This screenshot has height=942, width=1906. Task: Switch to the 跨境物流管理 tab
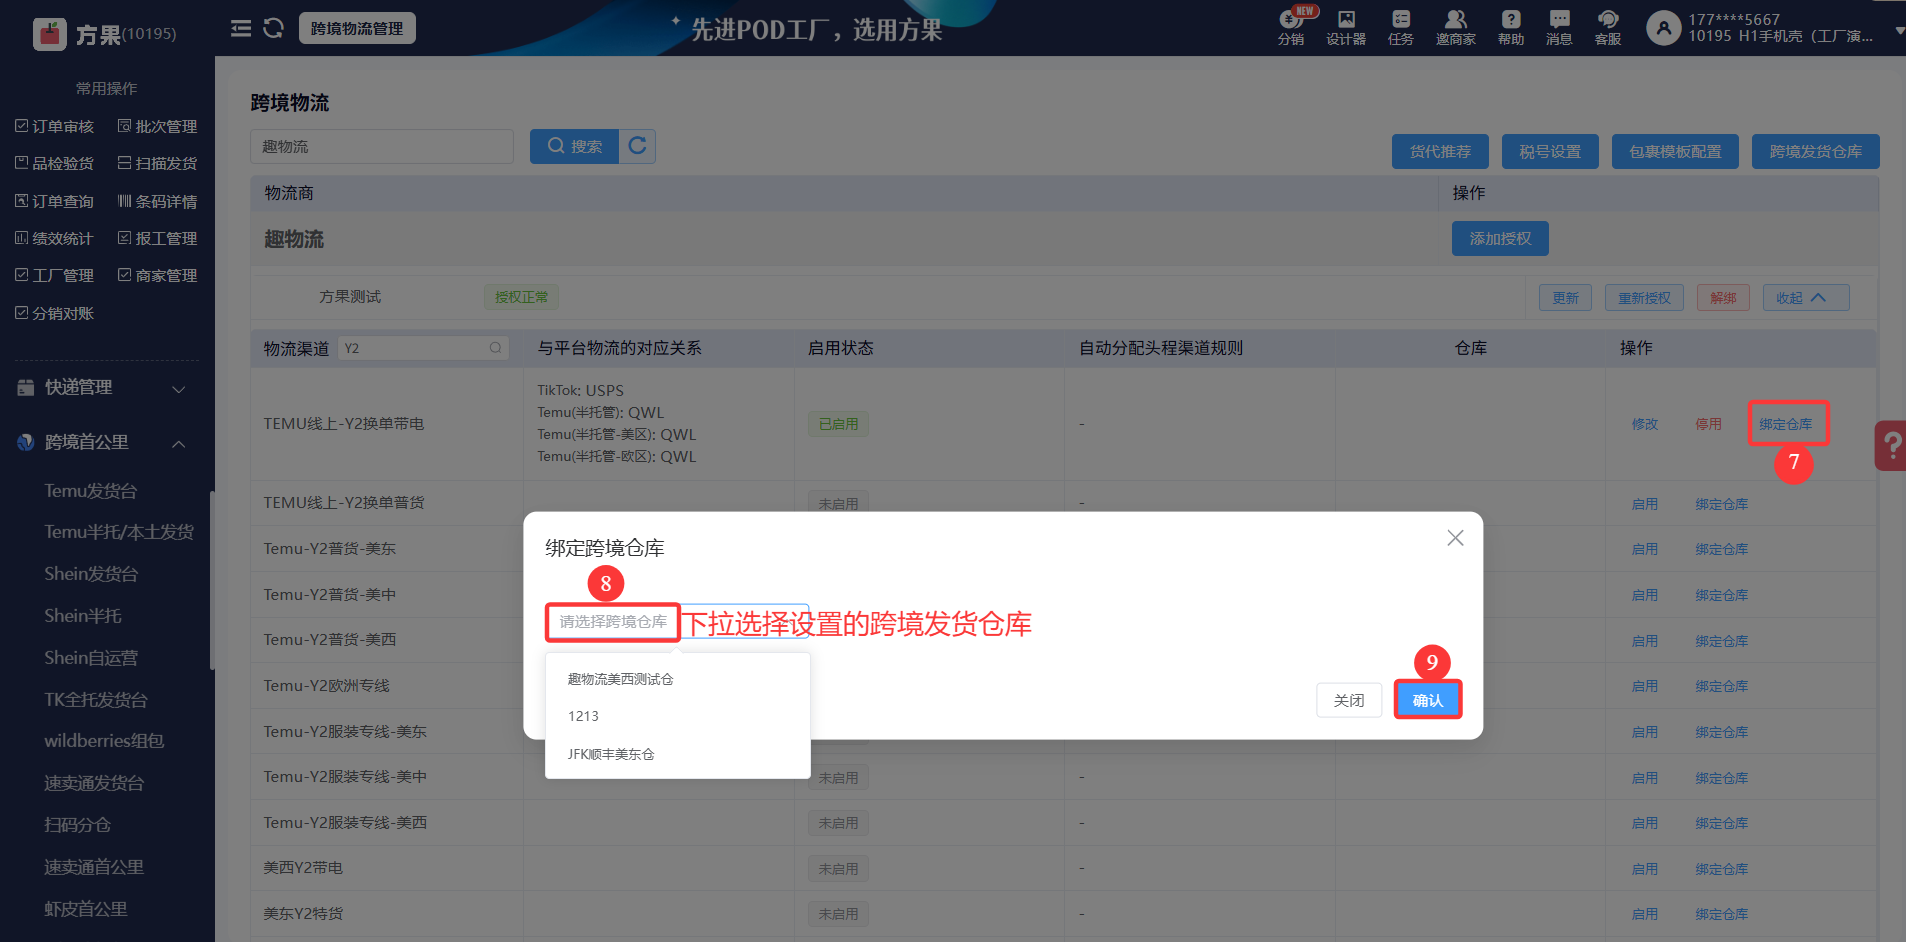pyautogui.click(x=357, y=28)
